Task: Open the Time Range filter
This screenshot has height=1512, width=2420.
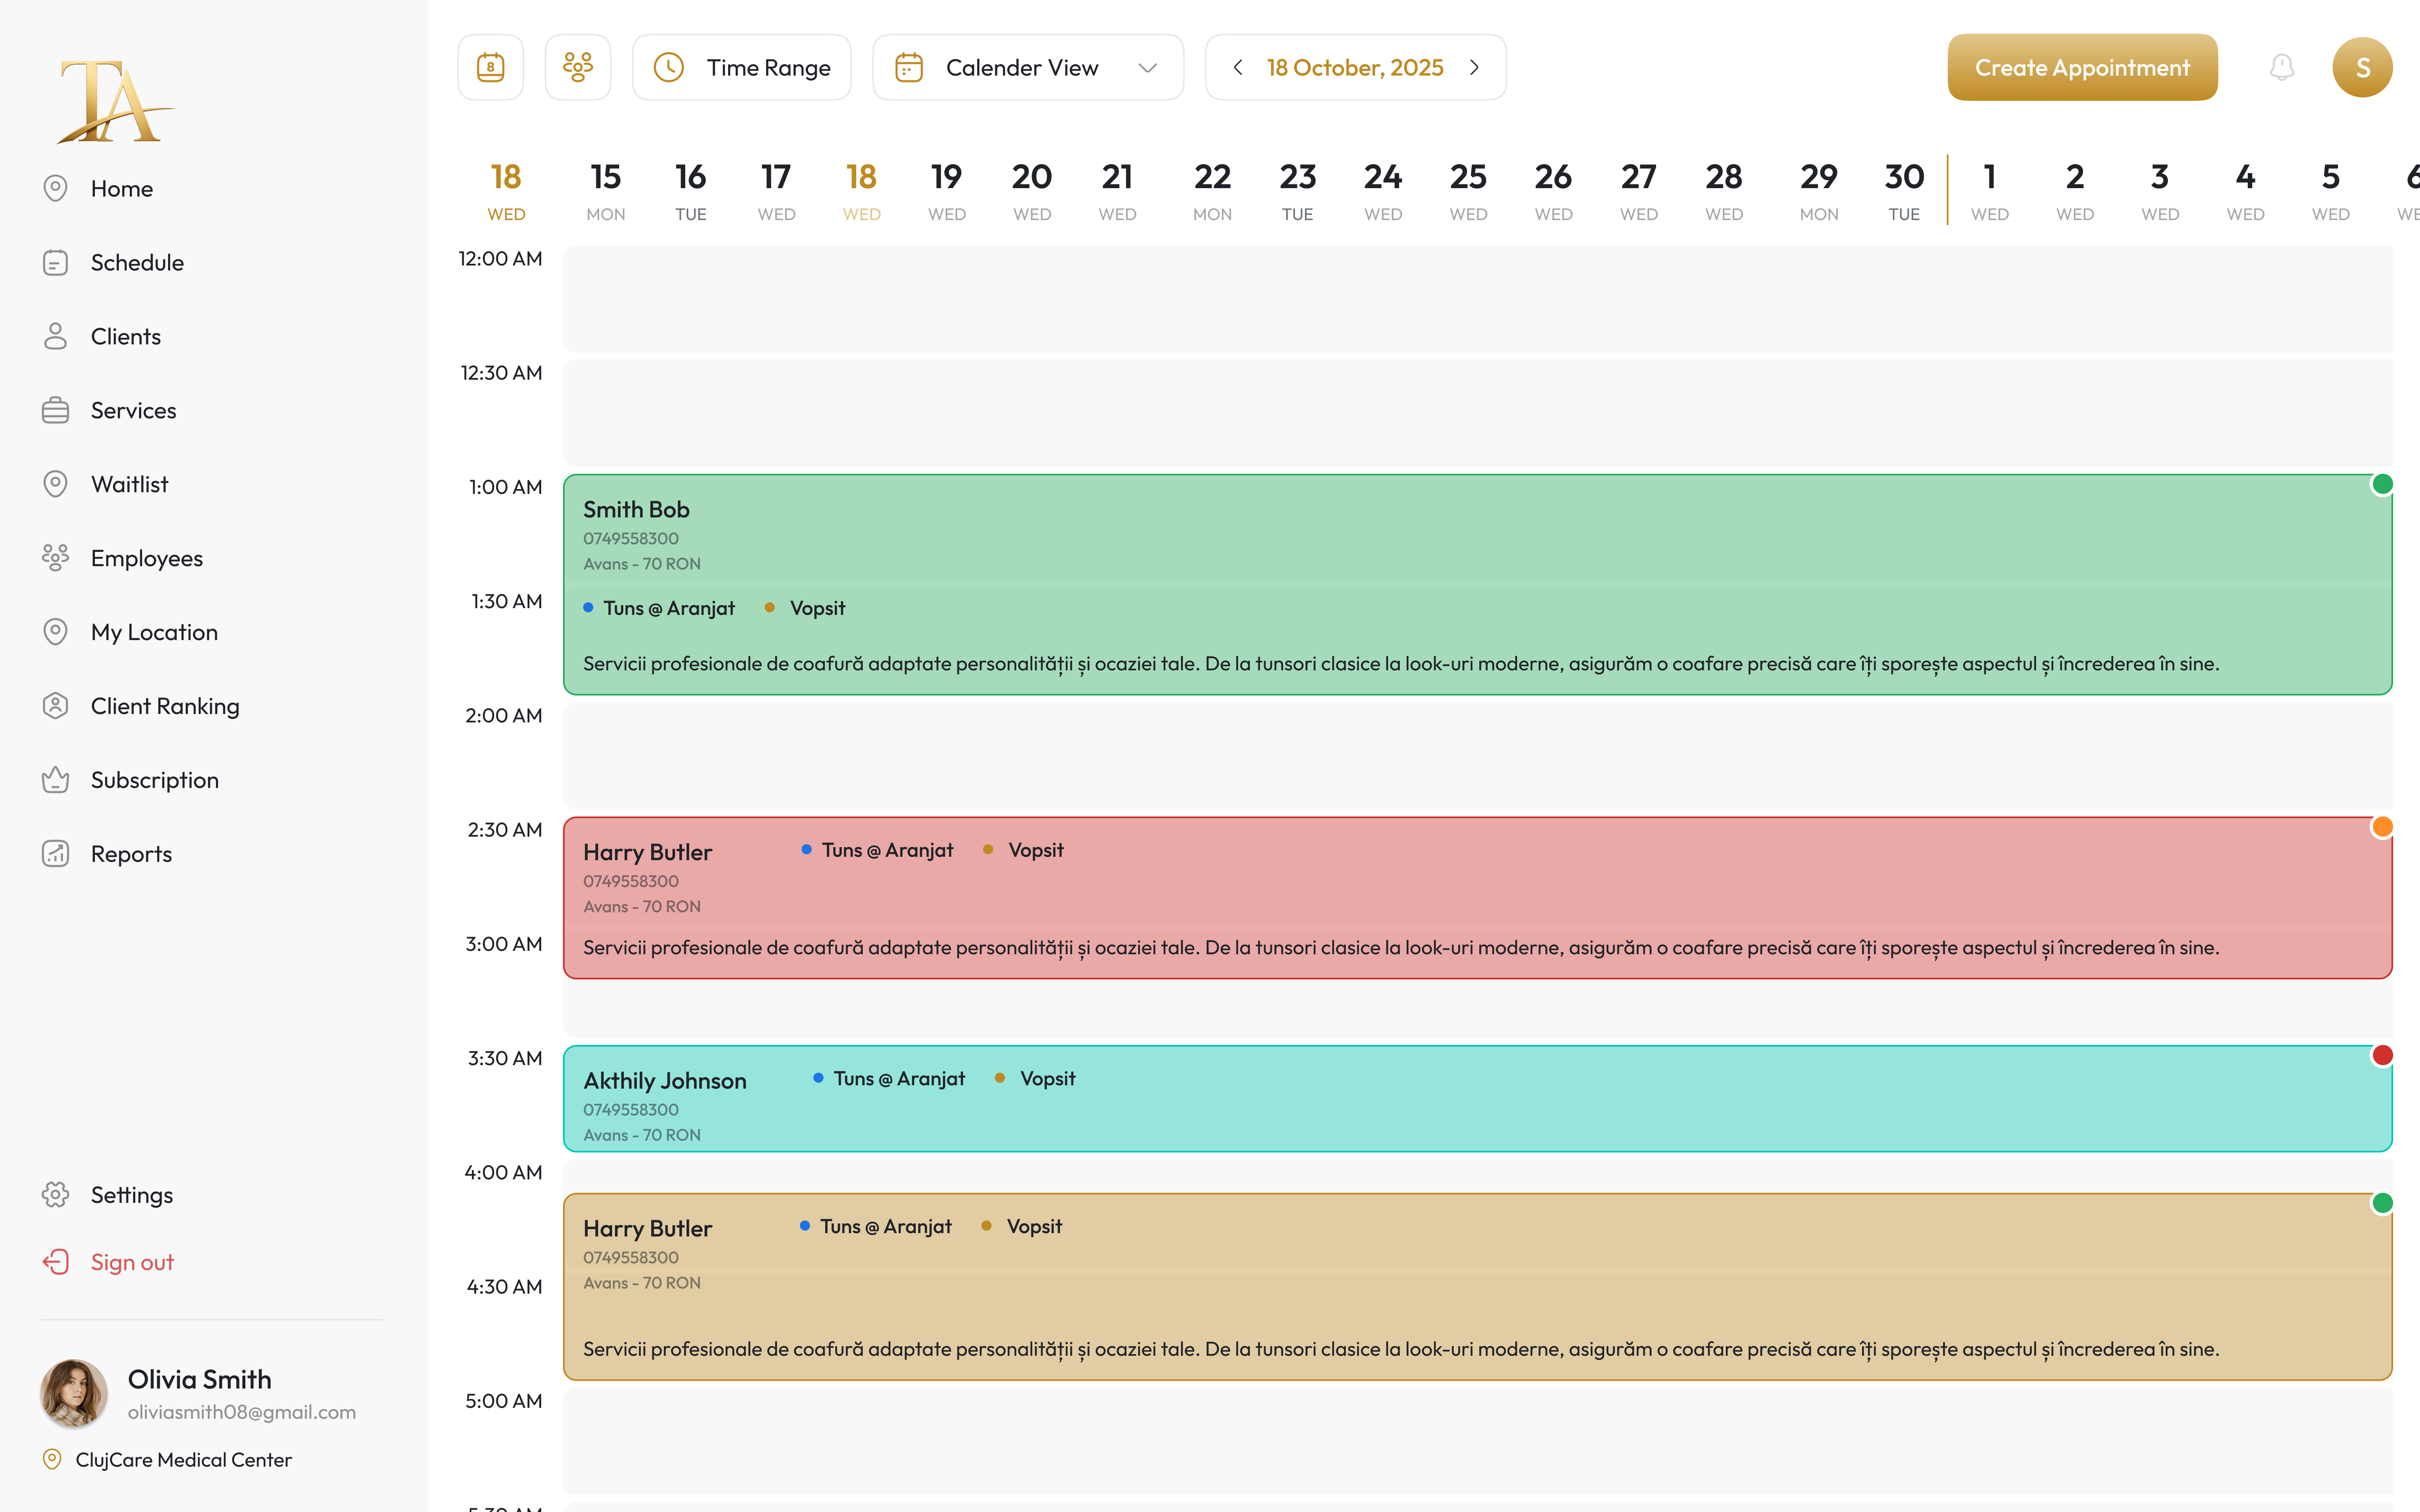Action: [741, 67]
